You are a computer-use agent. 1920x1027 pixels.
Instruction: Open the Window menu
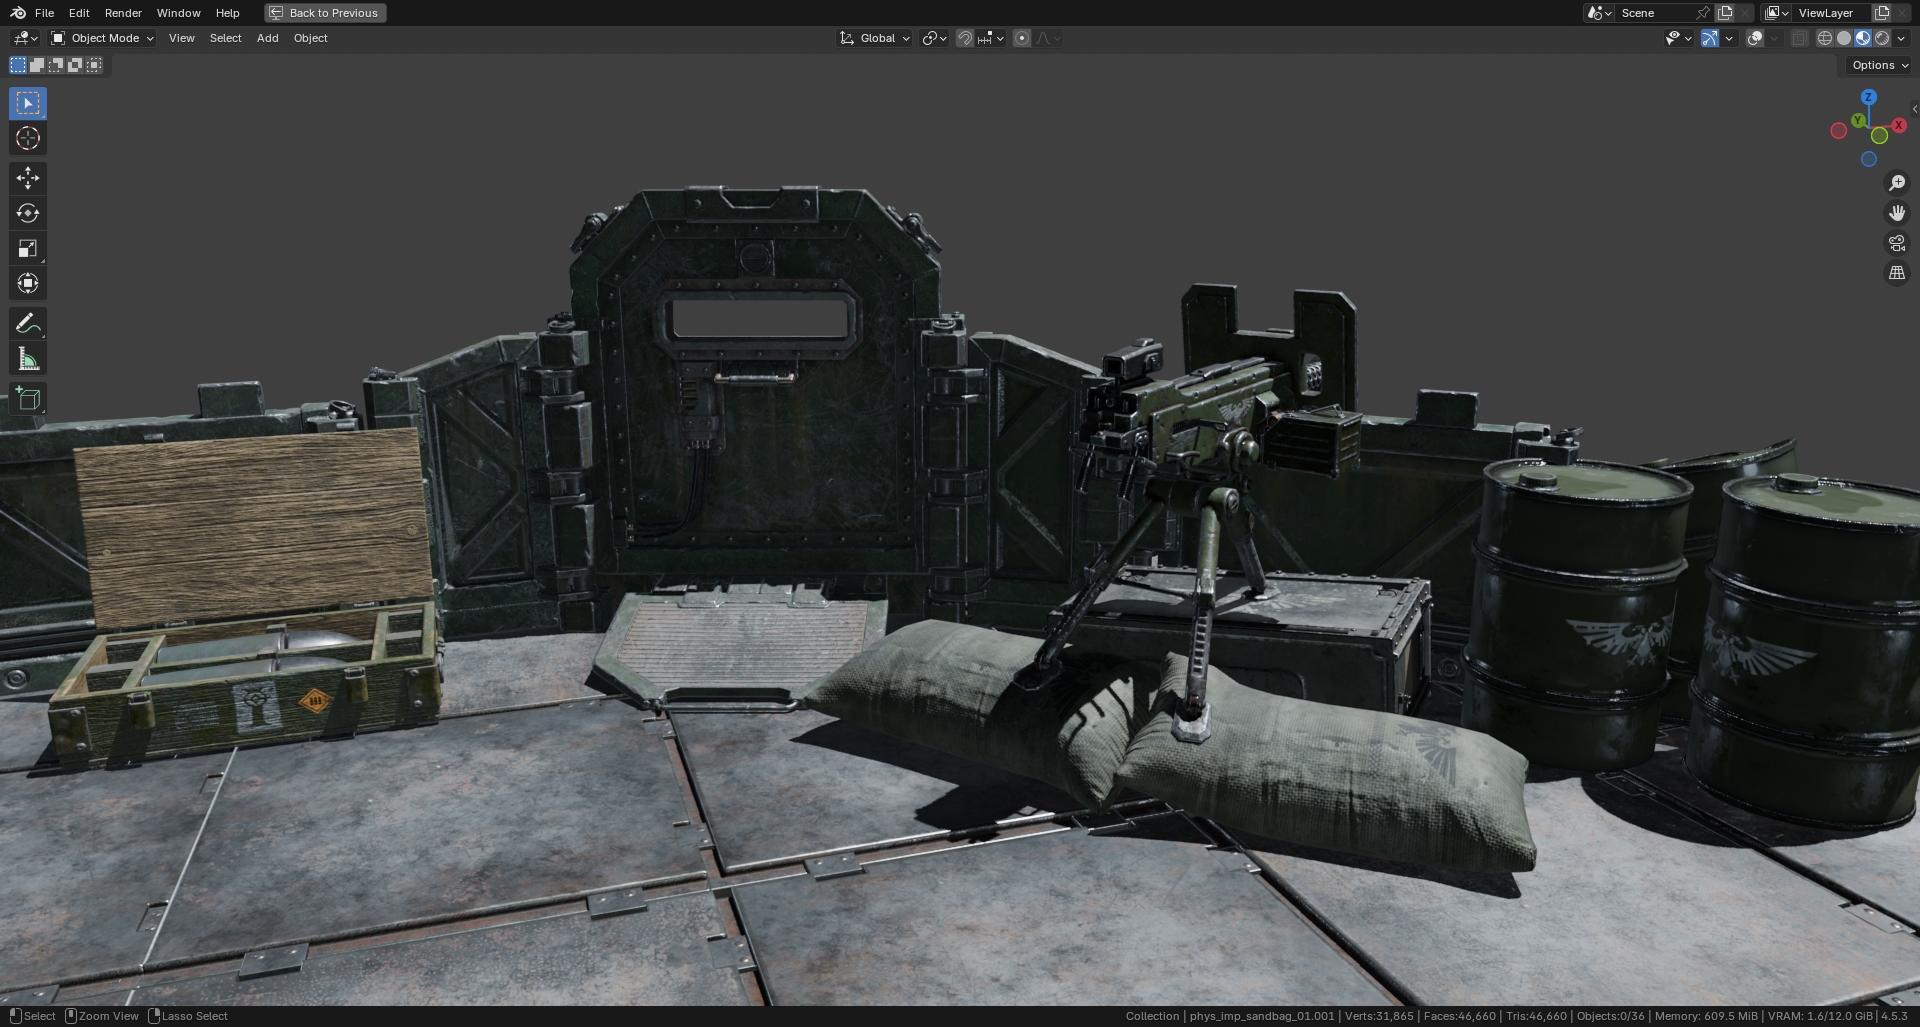tap(179, 13)
